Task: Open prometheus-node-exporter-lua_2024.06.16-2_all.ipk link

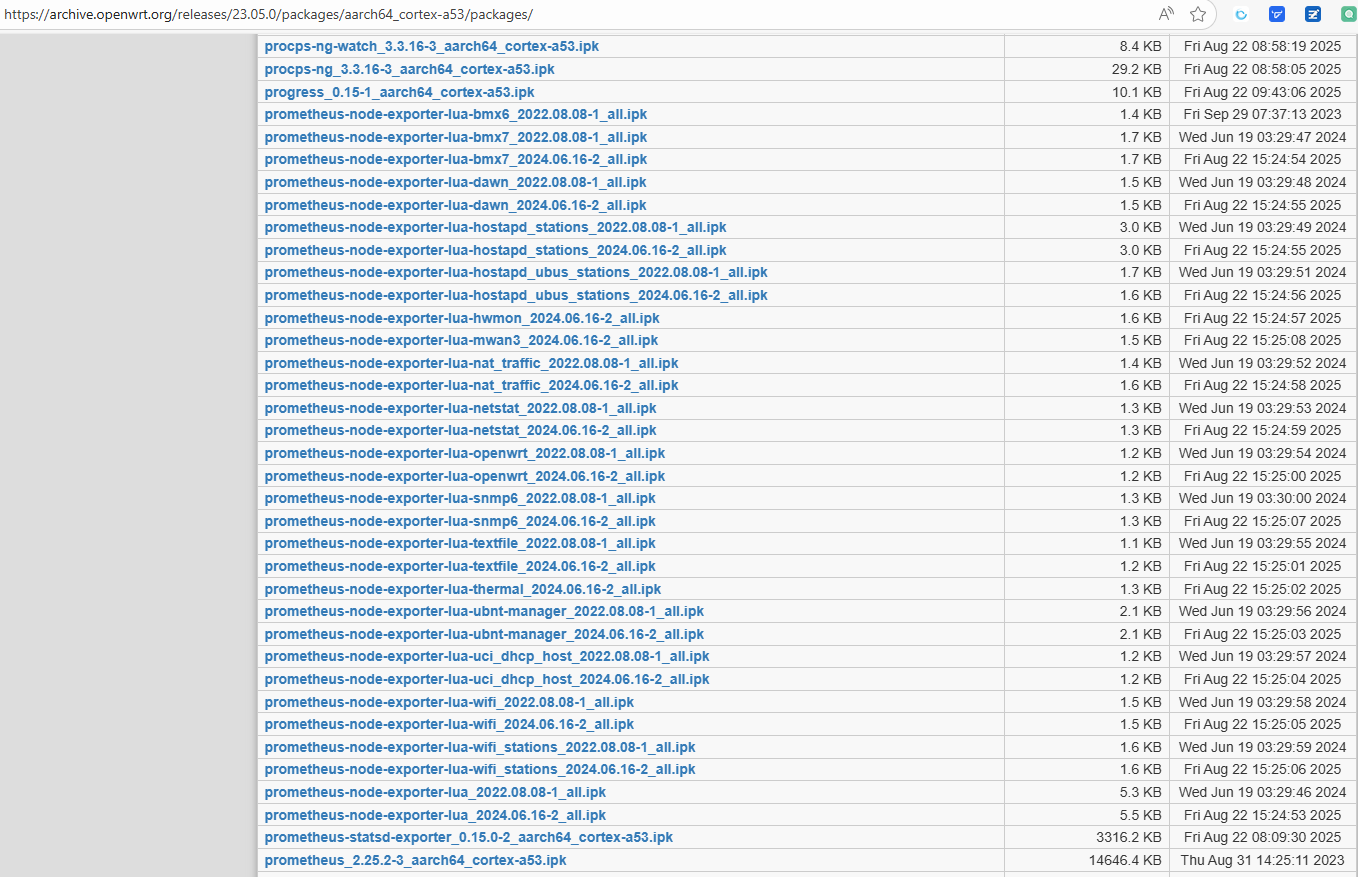Action: click(x=435, y=815)
